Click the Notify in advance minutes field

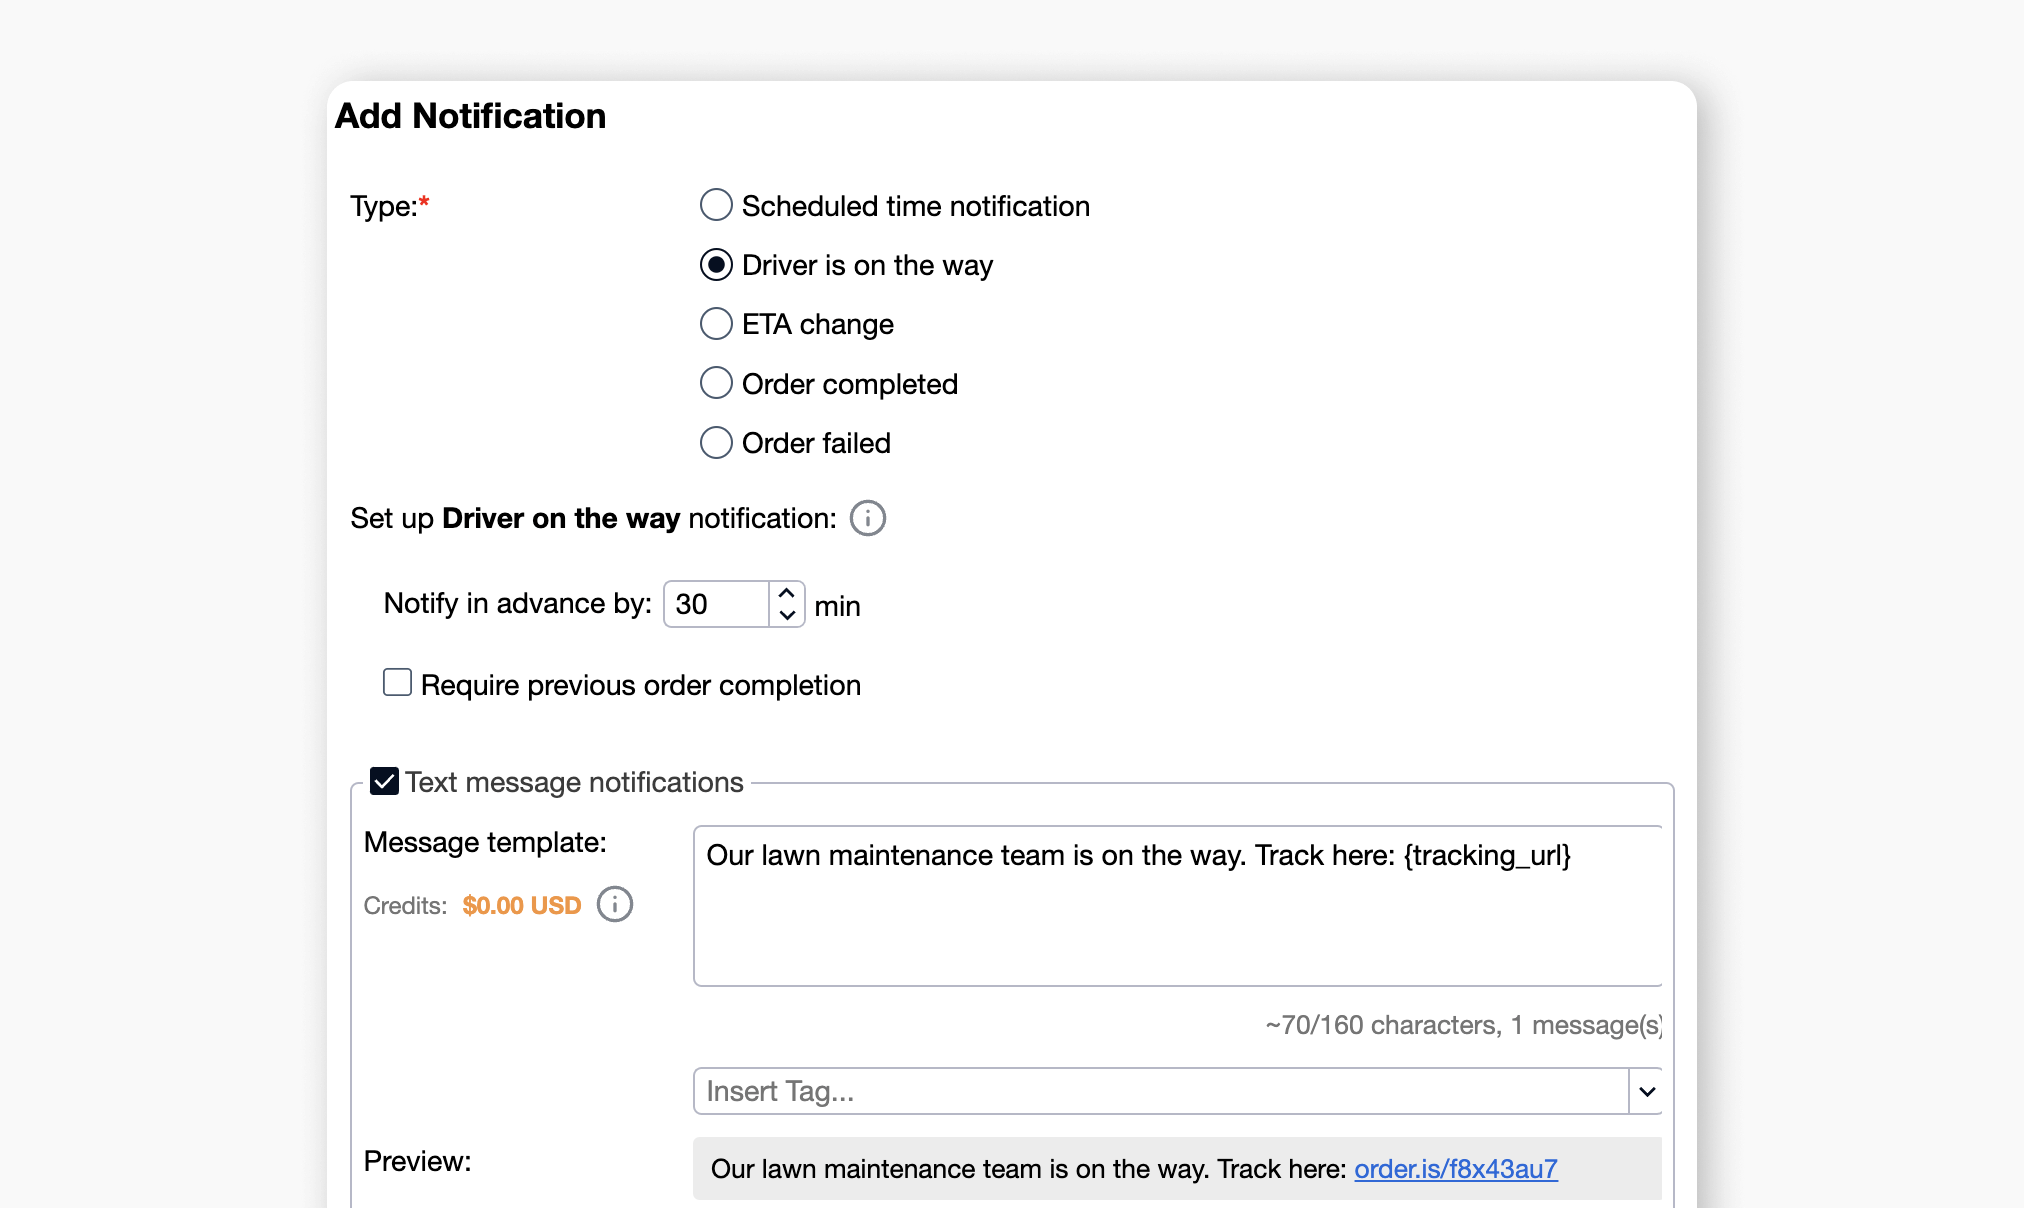coord(716,604)
